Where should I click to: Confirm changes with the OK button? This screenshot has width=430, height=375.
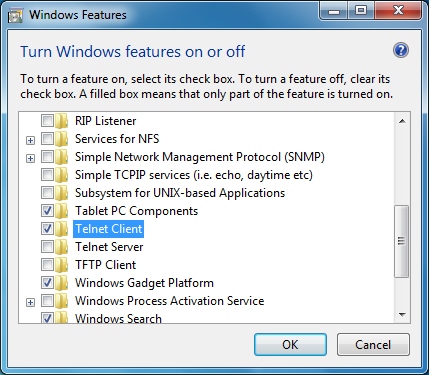point(290,344)
